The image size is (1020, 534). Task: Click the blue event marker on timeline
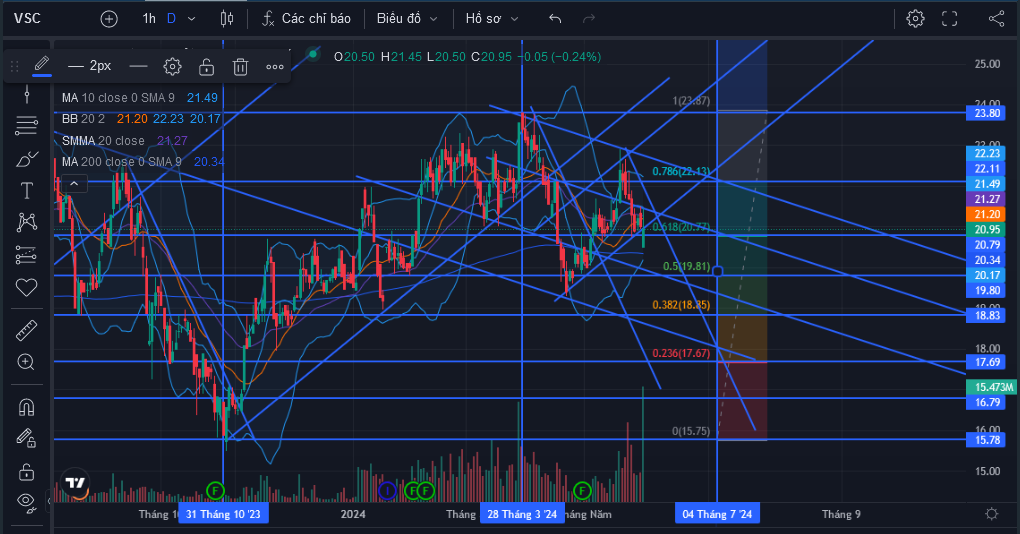(x=386, y=490)
